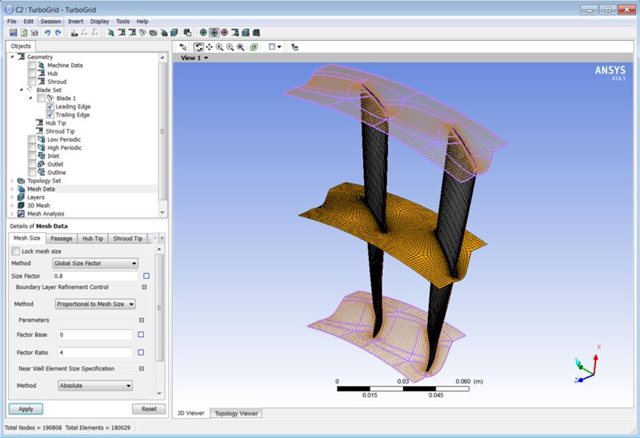
Task: Click the last dark mesh toolbar icon
Action: (256, 33)
